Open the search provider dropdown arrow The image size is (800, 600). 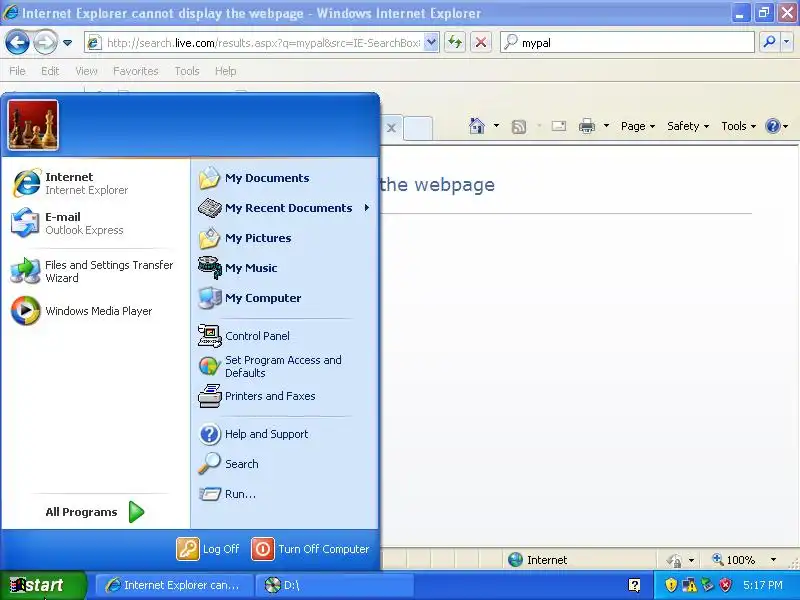point(787,42)
